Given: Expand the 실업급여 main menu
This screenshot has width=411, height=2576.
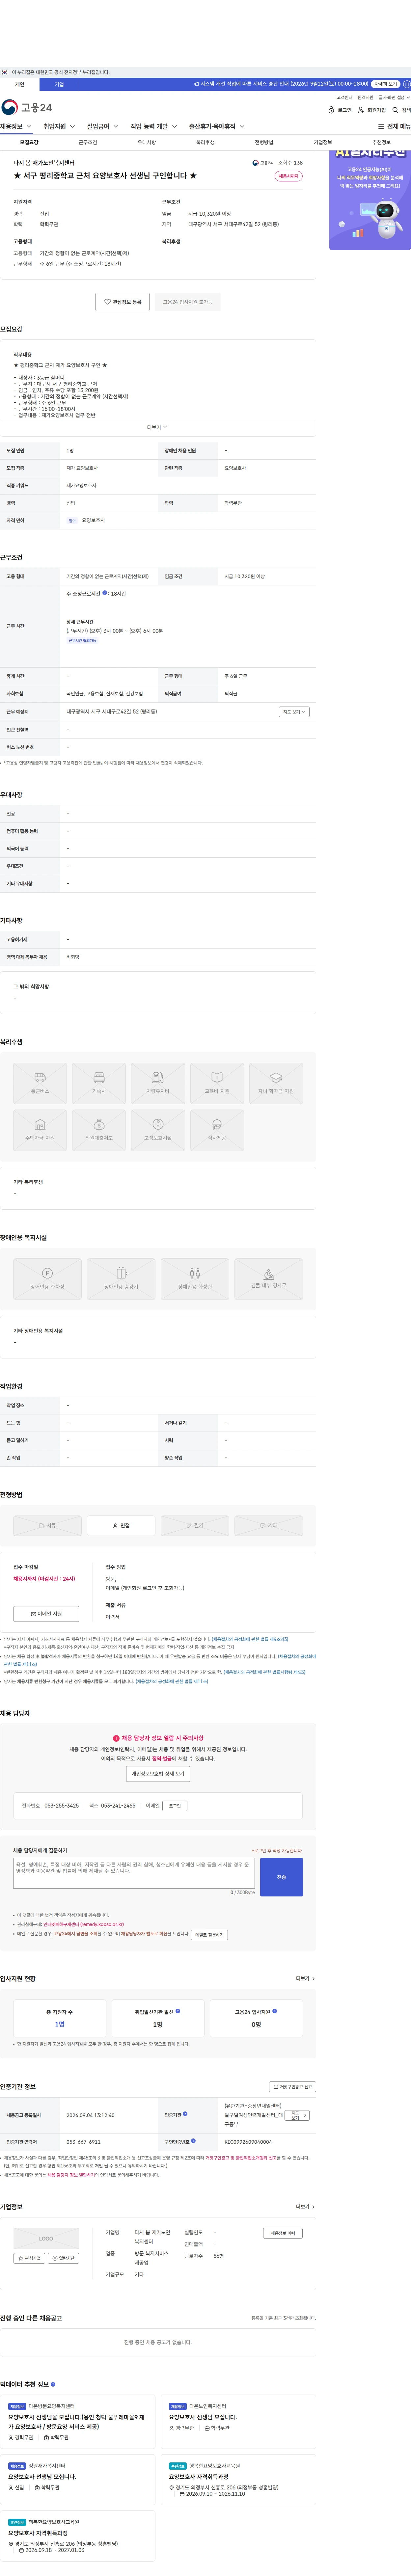Looking at the screenshot, I should pos(103,127).
